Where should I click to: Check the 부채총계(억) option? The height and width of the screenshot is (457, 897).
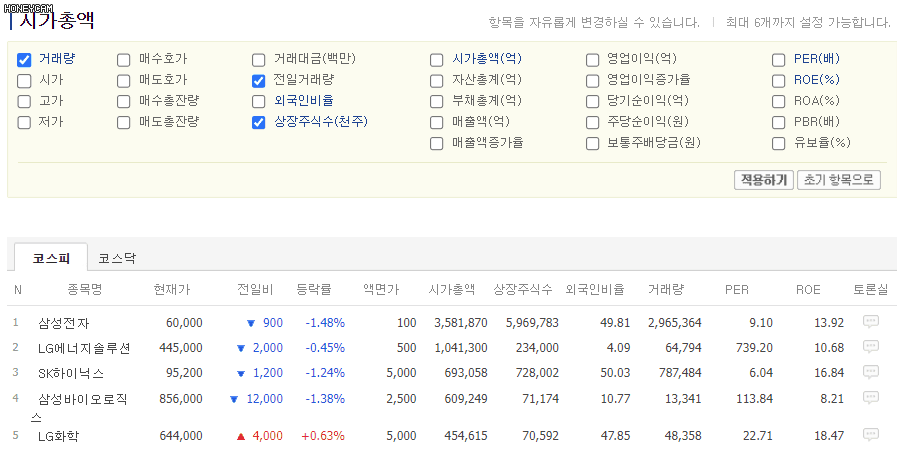pyautogui.click(x=436, y=102)
